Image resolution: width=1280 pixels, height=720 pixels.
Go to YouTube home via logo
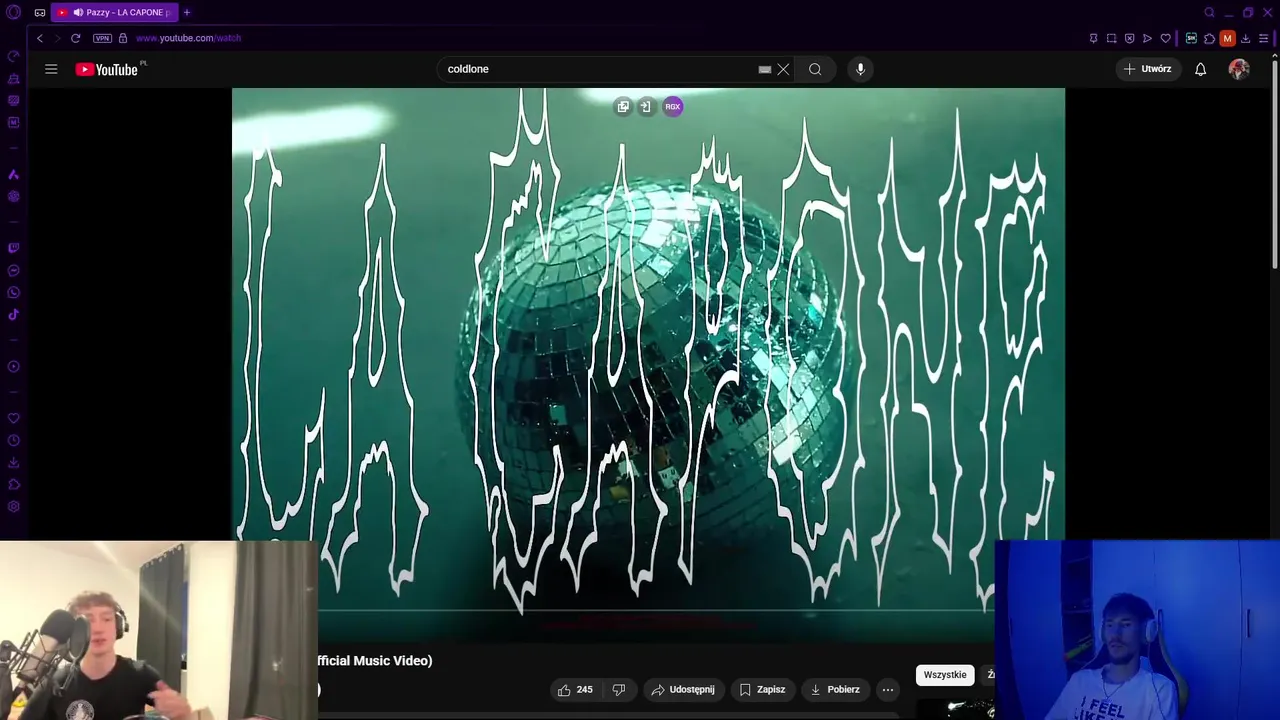108,69
